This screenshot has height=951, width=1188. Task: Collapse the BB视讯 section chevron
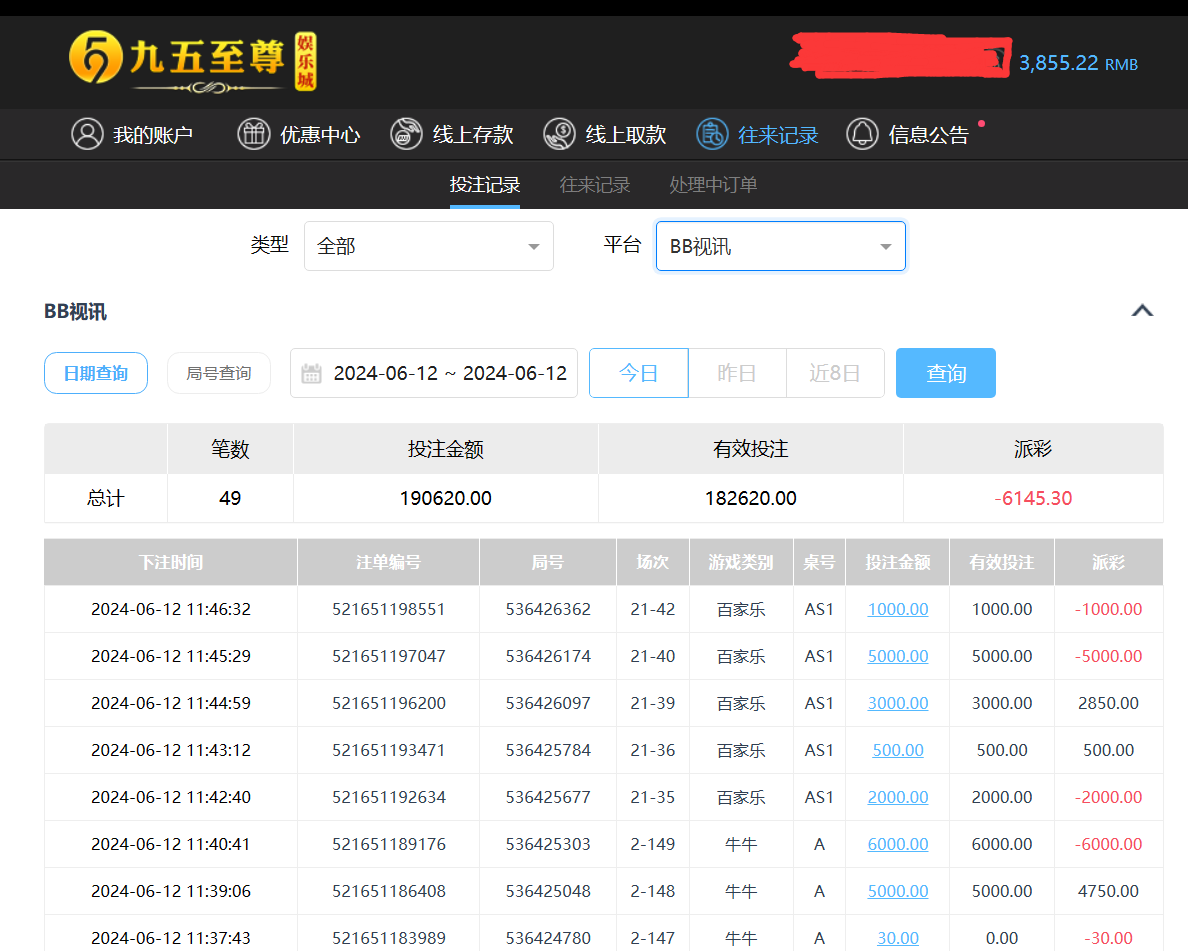point(1142,311)
